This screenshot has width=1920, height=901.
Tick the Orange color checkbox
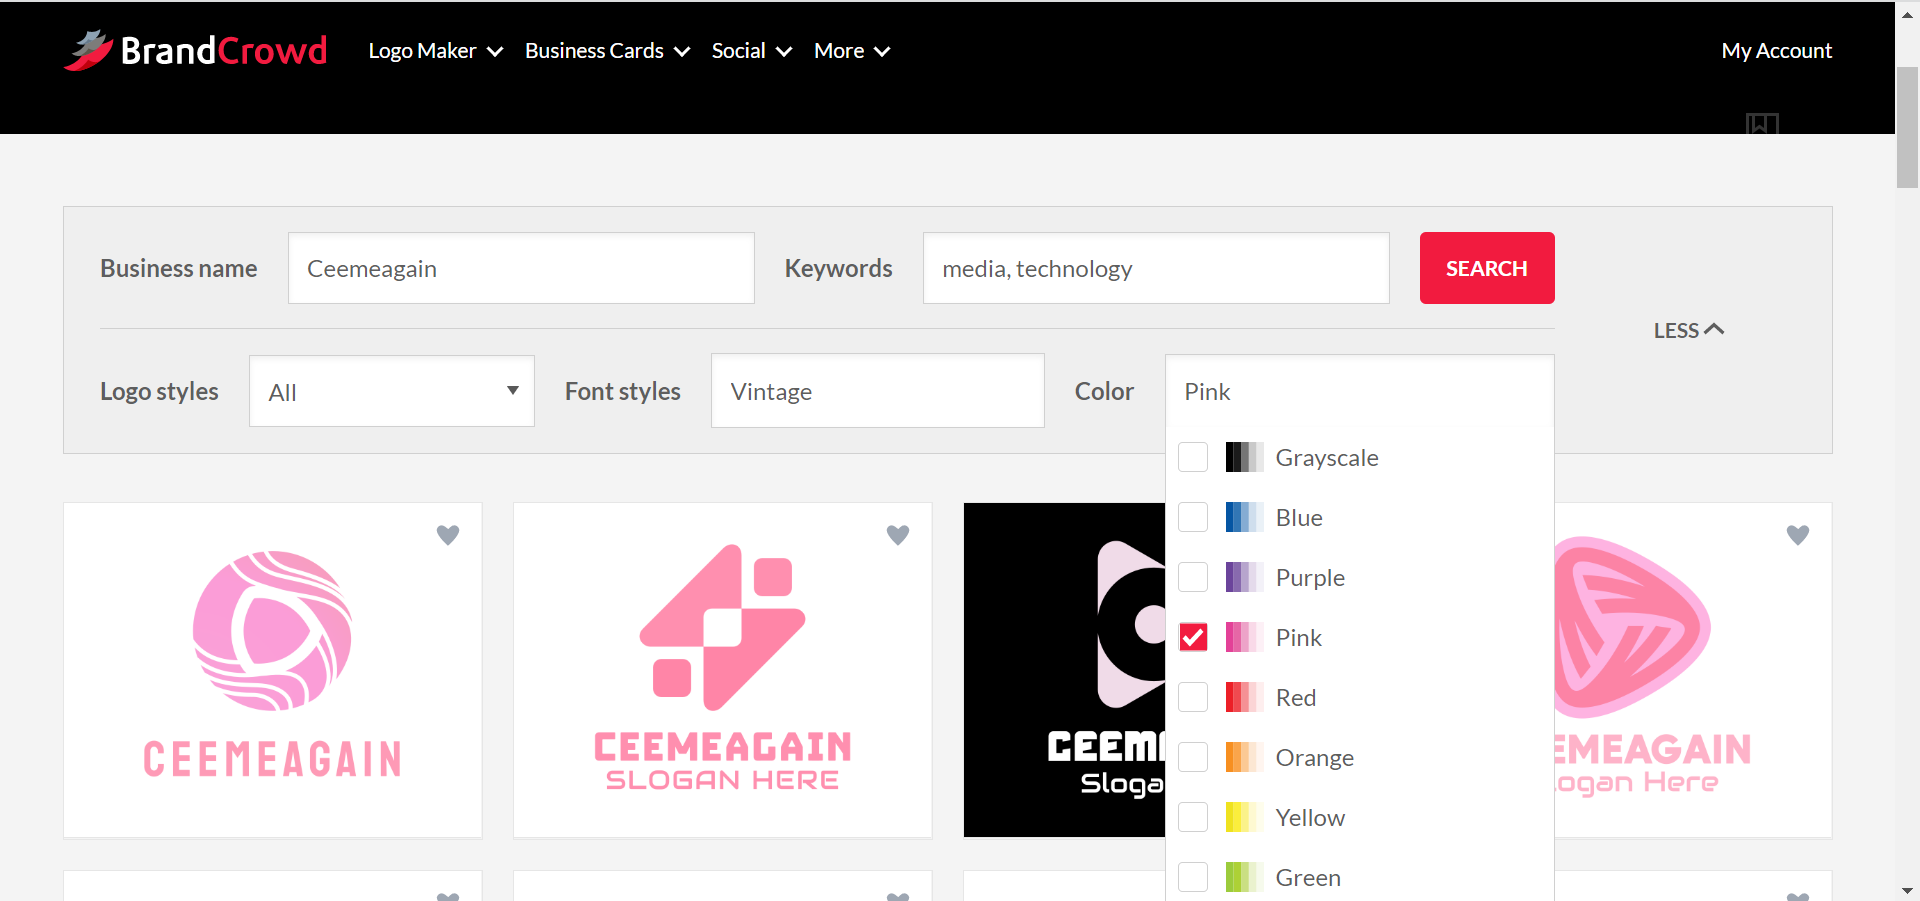[1193, 757]
